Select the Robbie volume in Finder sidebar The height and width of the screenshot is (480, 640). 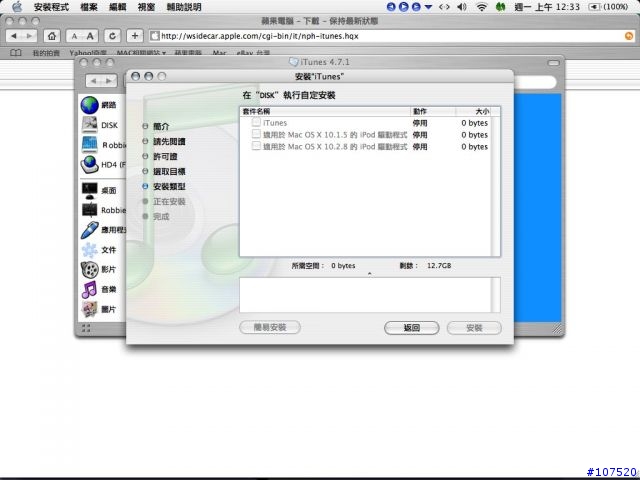tap(103, 145)
